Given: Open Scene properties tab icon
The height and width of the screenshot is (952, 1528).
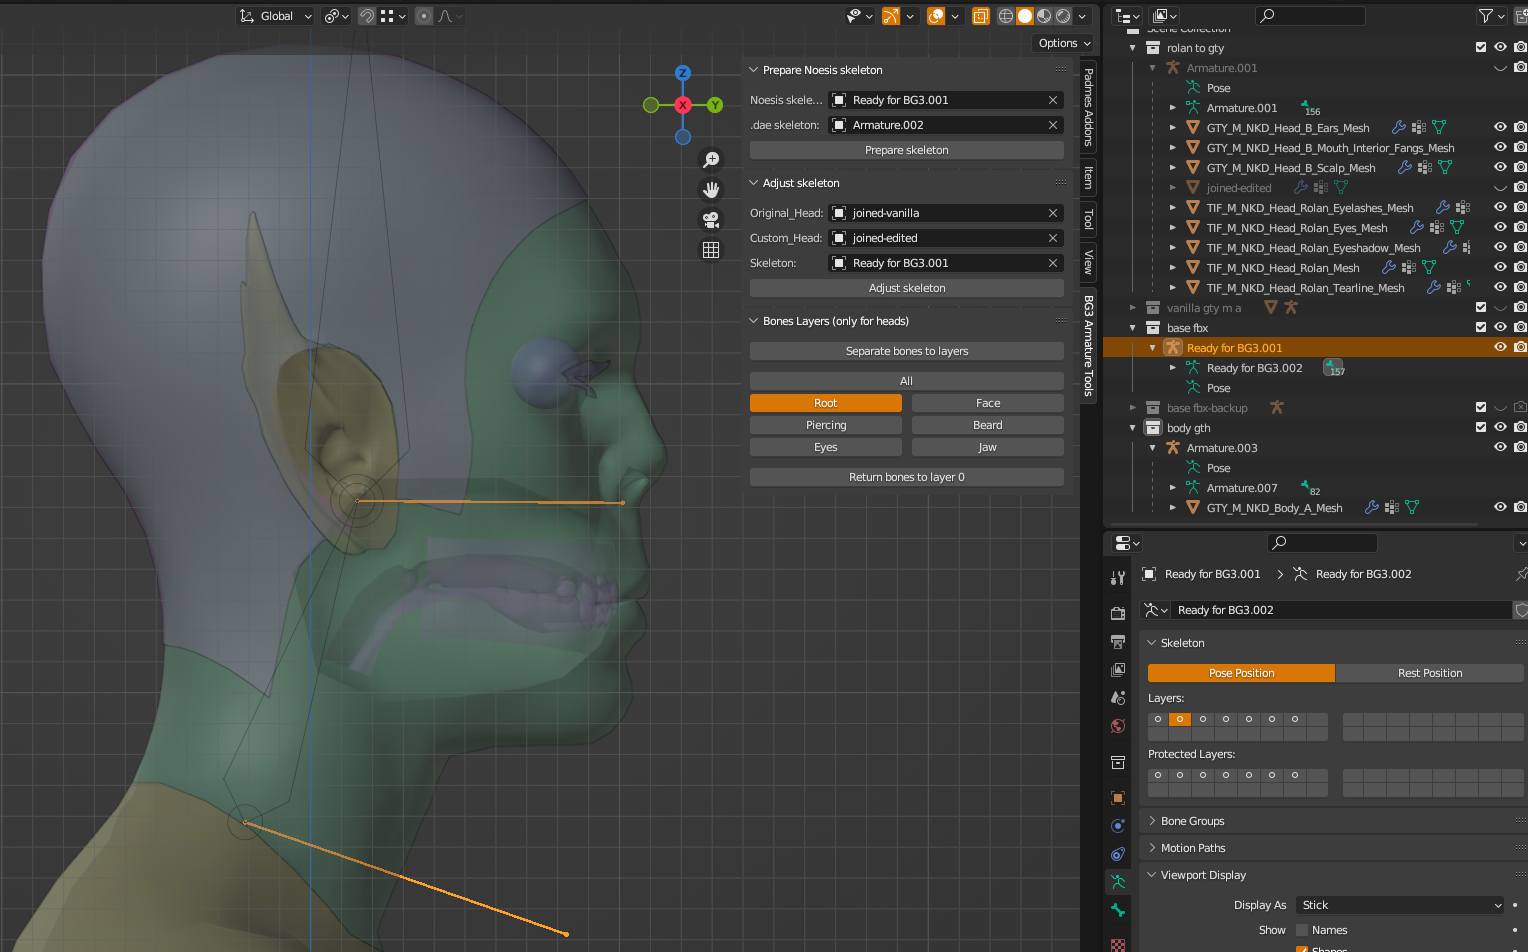Looking at the screenshot, I should point(1118,697).
